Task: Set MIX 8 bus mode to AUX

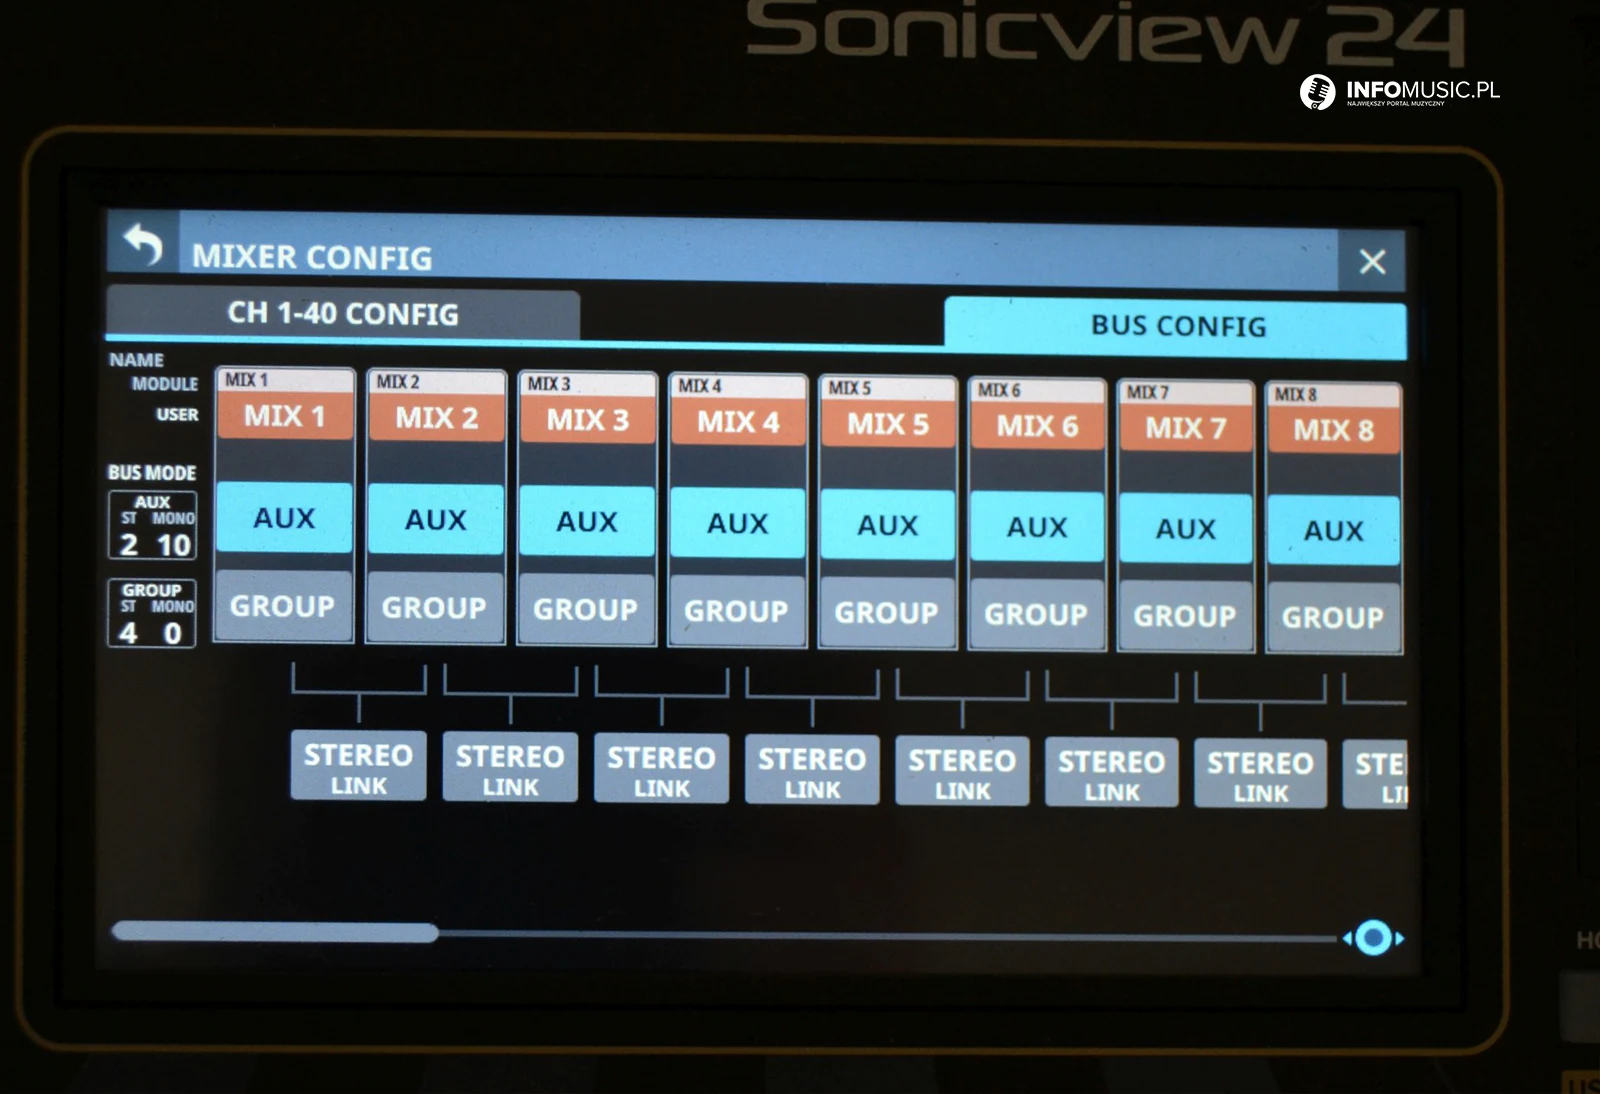Action: (x=1333, y=531)
